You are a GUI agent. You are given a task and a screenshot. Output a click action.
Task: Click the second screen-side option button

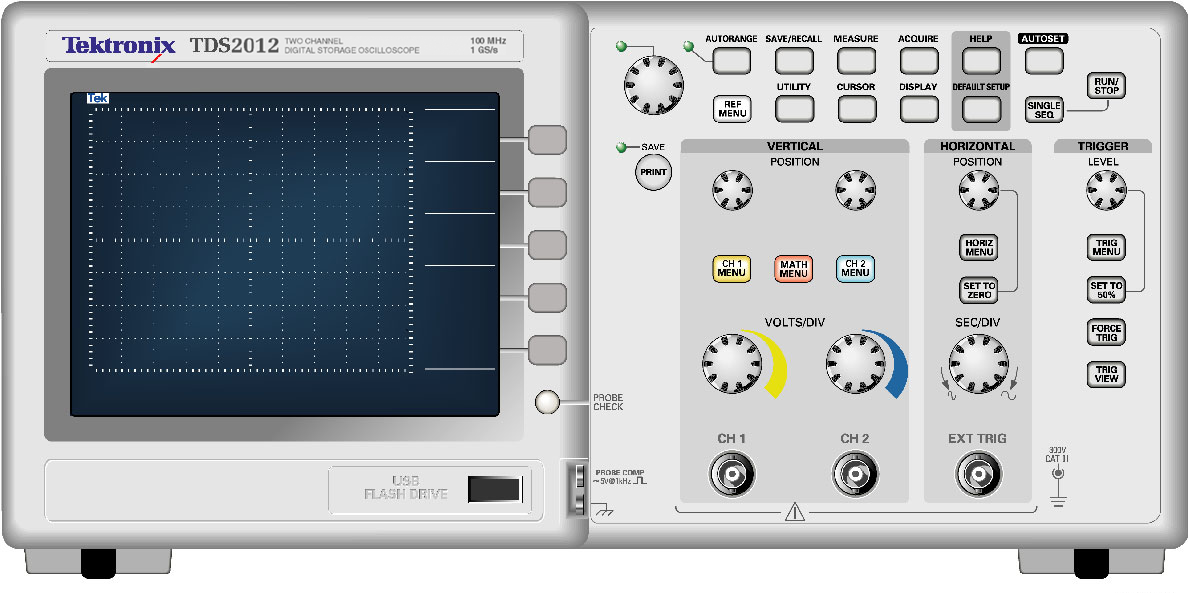[548, 192]
